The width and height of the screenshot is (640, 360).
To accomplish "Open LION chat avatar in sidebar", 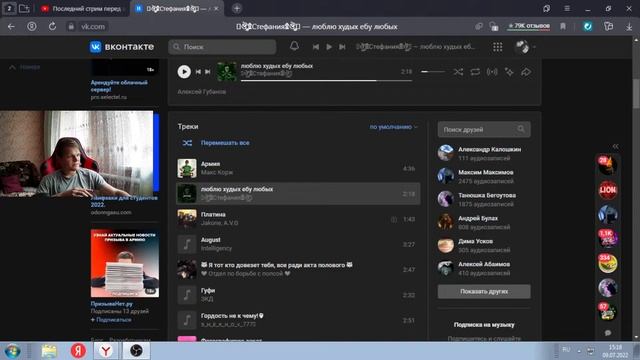I will tap(607, 190).
